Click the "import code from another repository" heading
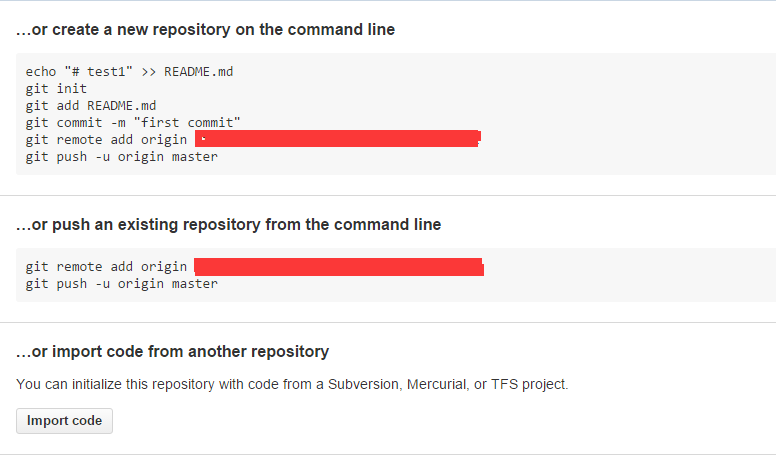 [172, 352]
